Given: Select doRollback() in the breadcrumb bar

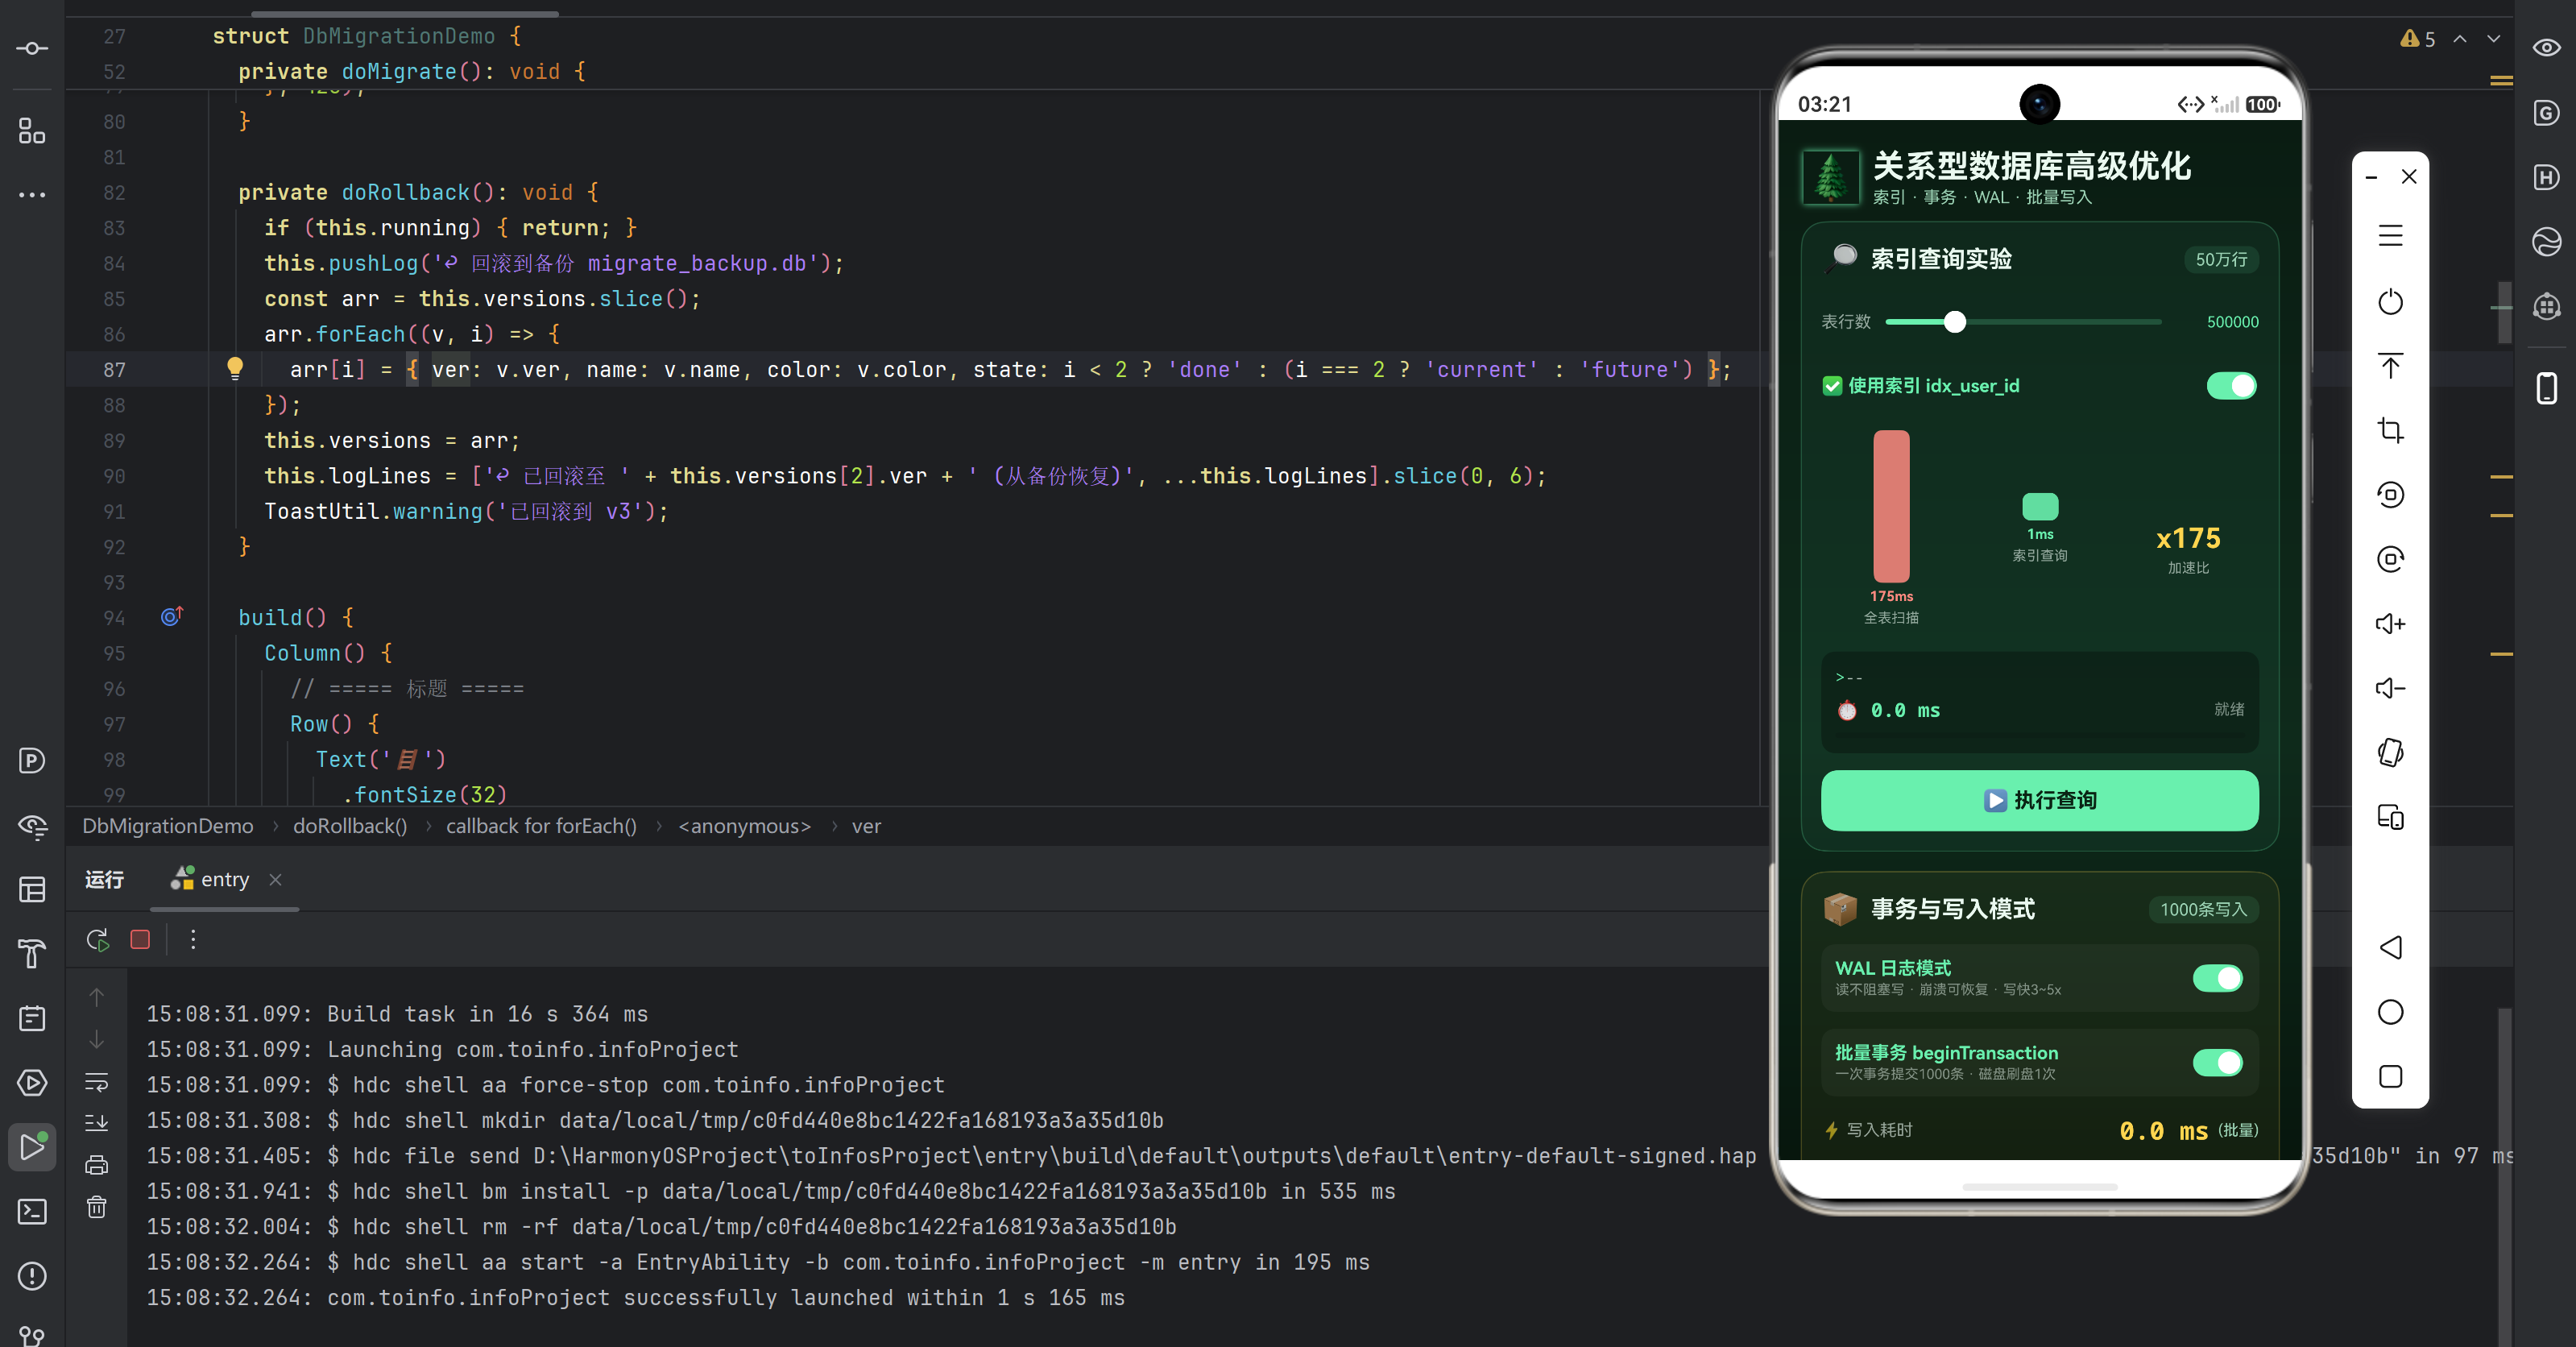Looking at the screenshot, I should coord(350,826).
